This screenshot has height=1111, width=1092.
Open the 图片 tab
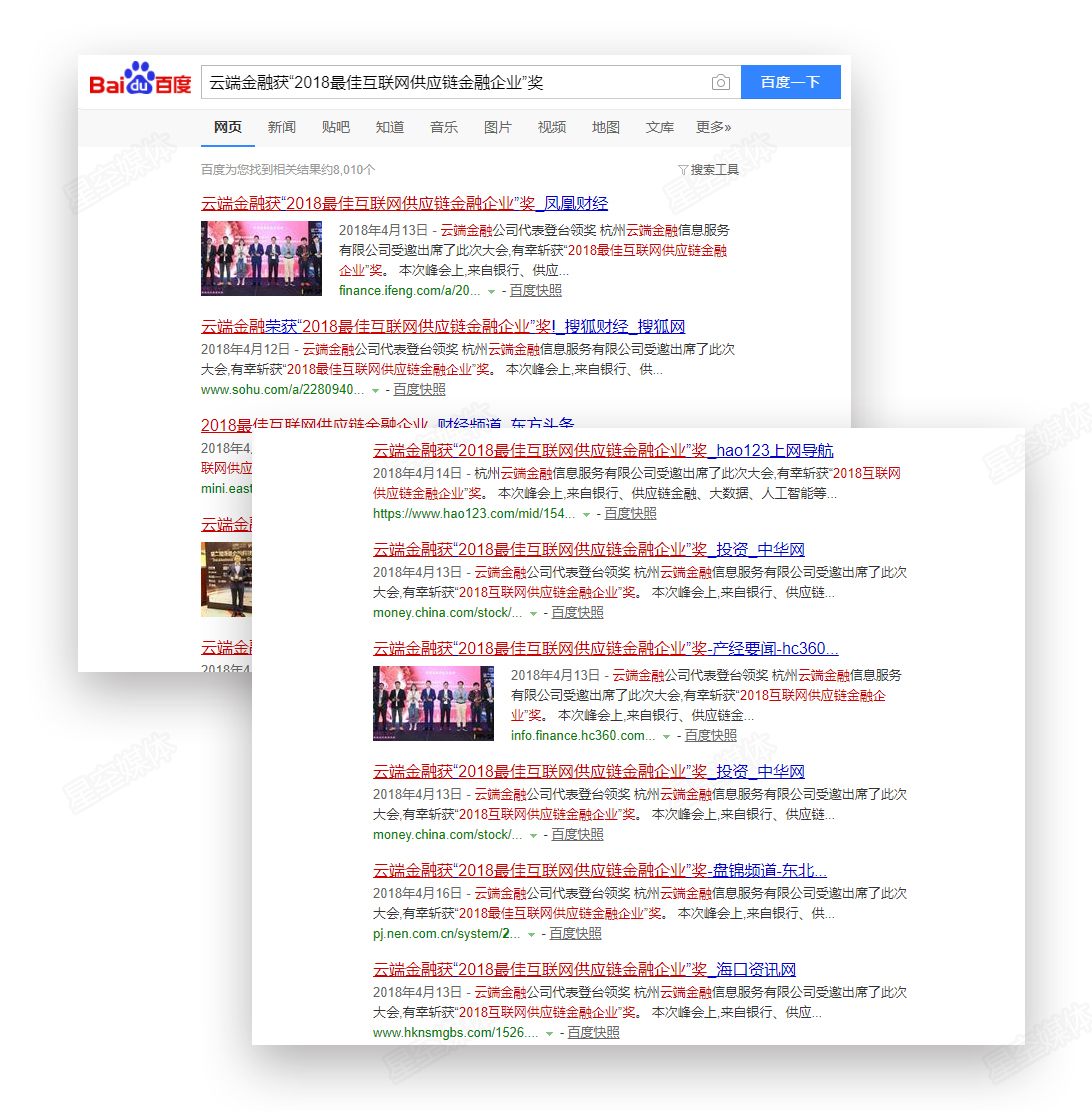pos(497,128)
